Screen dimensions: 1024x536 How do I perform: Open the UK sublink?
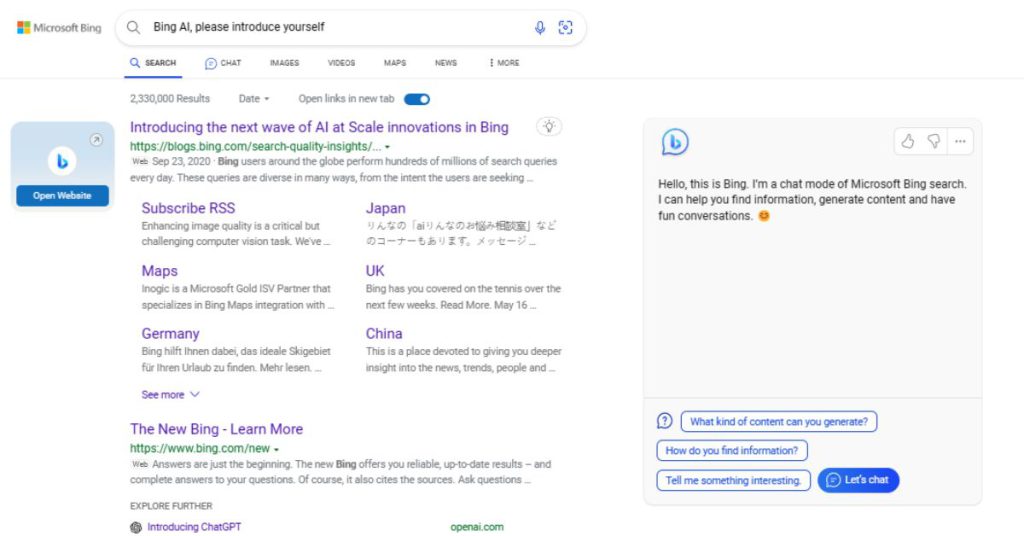click(x=375, y=271)
